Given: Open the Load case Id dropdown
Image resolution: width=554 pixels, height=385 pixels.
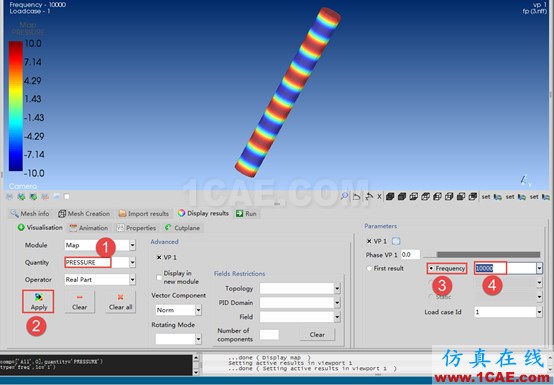Looking at the screenshot, I should pyautogui.click(x=539, y=312).
